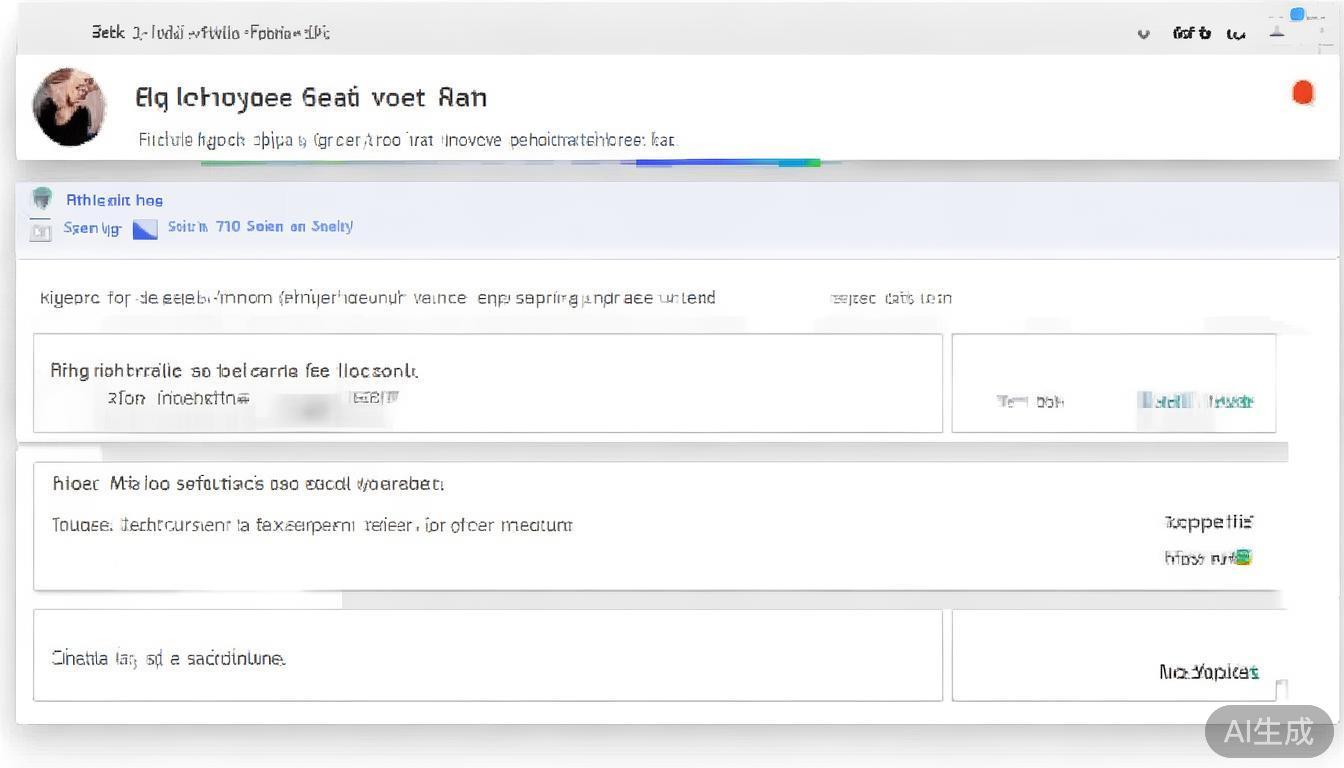This screenshot has height=768, width=1344.
Task: Click the green icon next to 'hfosx'
Action: pyautogui.click(x=1243, y=557)
